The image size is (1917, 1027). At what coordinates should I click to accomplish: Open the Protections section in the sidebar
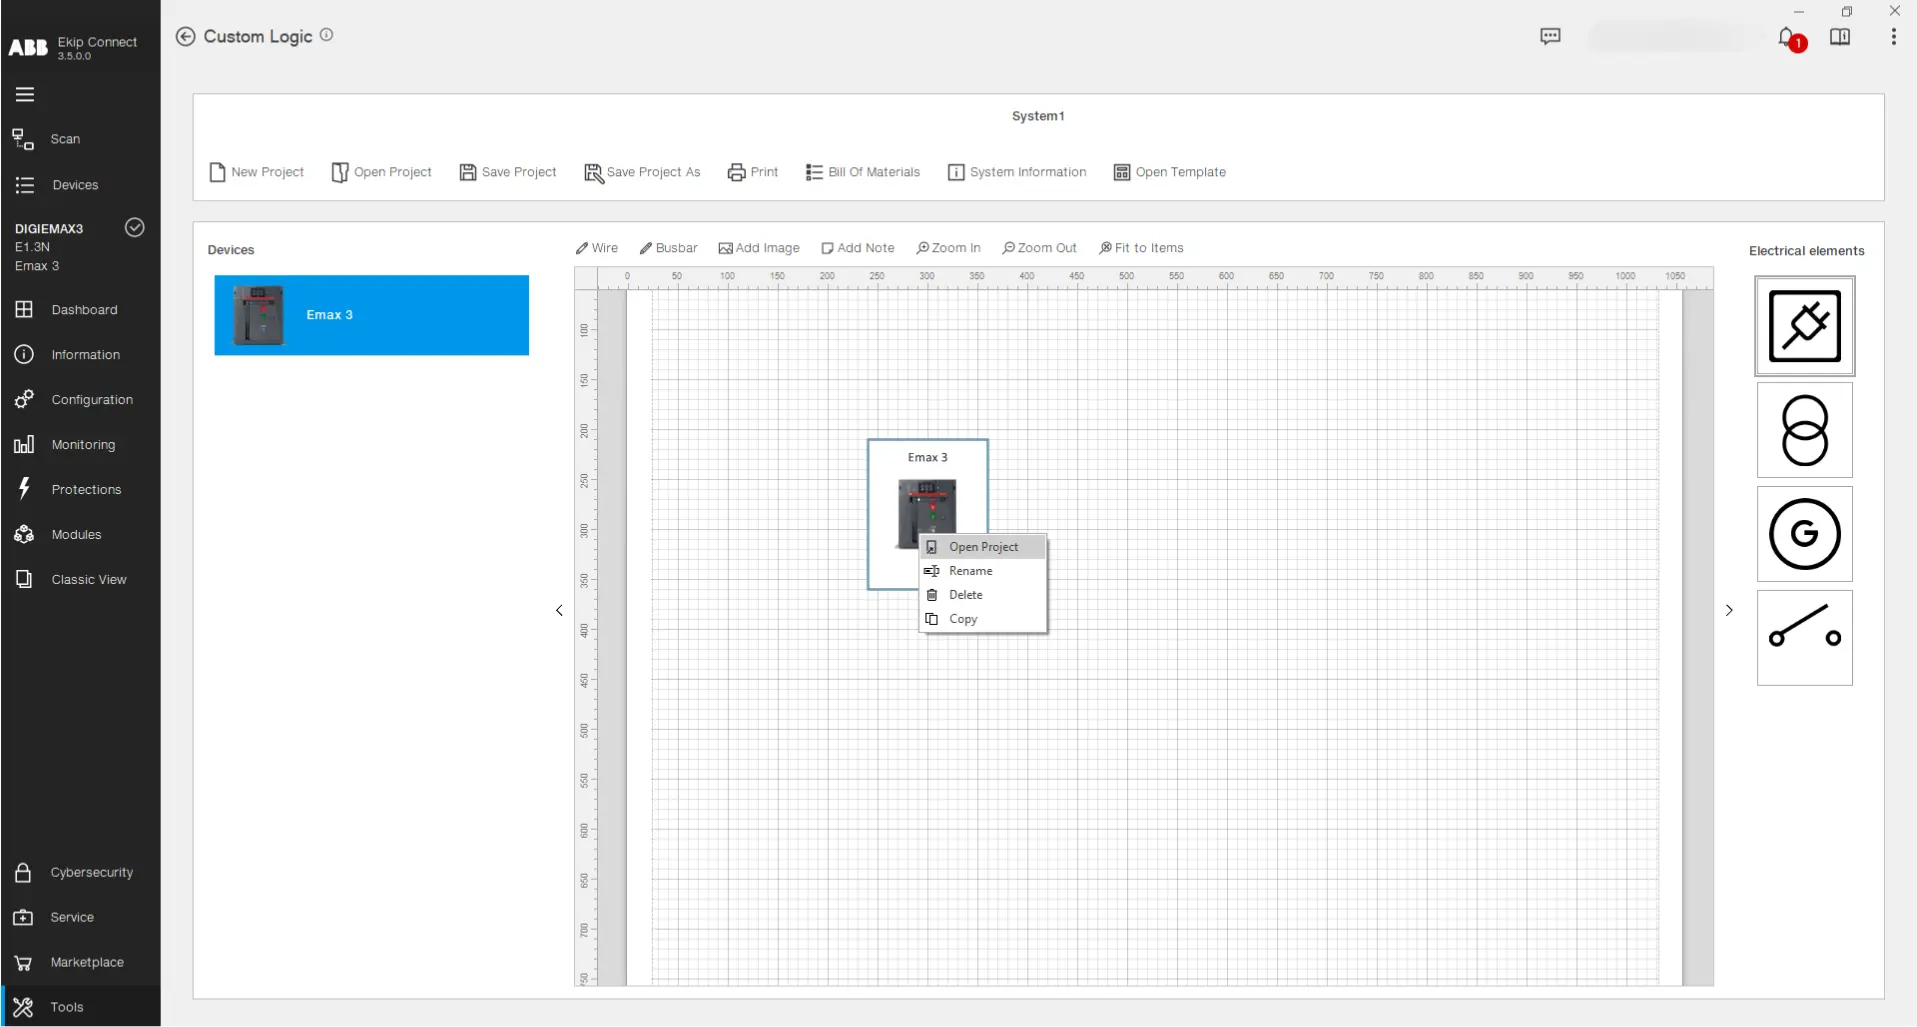point(89,489)
